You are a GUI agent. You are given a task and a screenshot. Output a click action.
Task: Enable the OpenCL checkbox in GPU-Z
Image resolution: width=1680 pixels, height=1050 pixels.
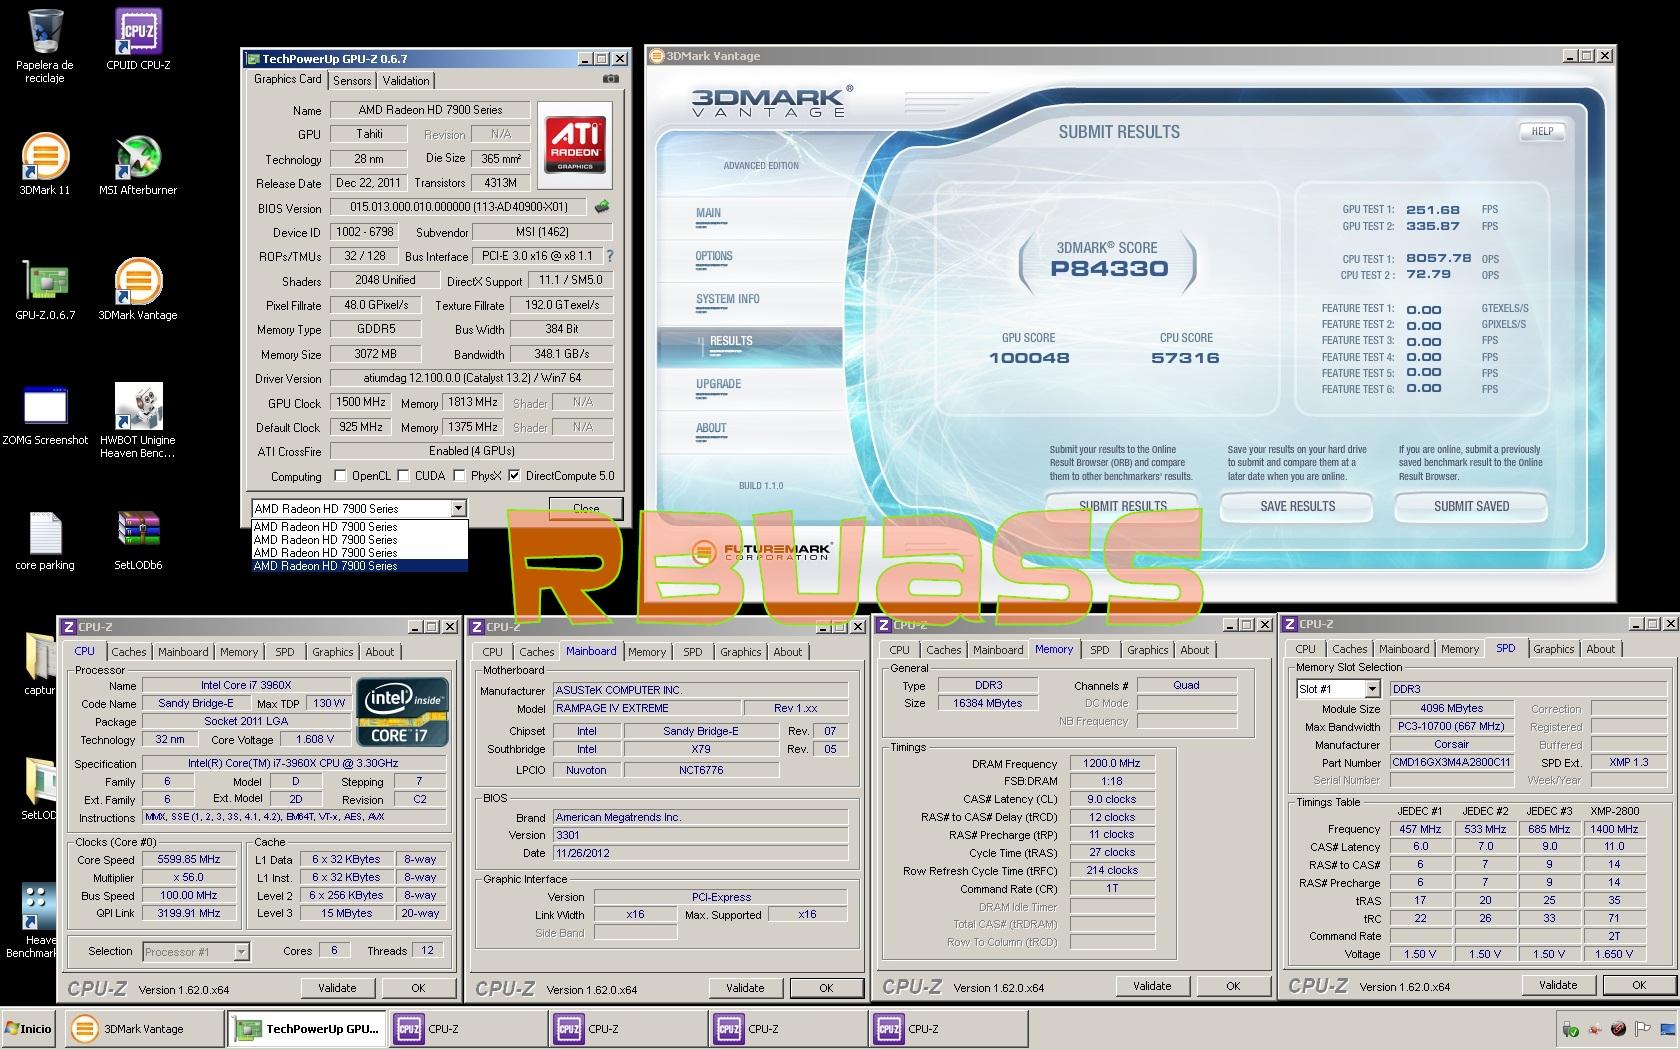pos(340,476)
